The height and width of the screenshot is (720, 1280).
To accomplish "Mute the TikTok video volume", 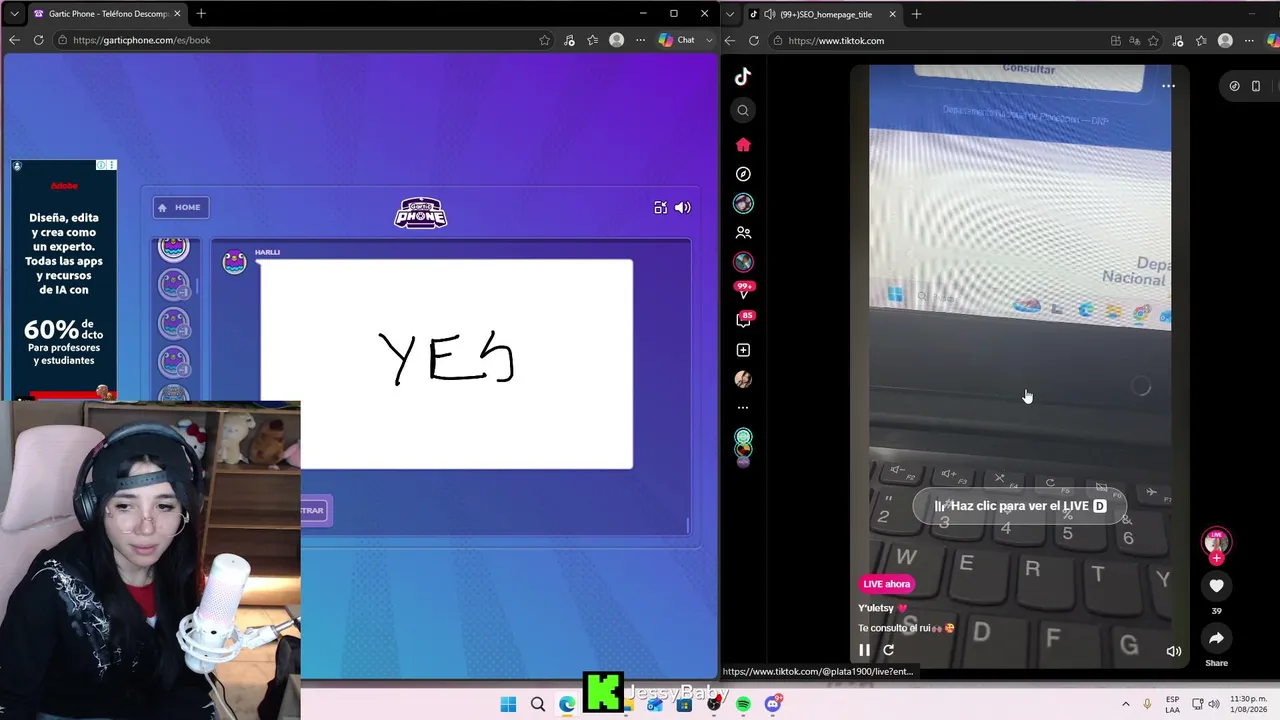I will pos(1174,651).
